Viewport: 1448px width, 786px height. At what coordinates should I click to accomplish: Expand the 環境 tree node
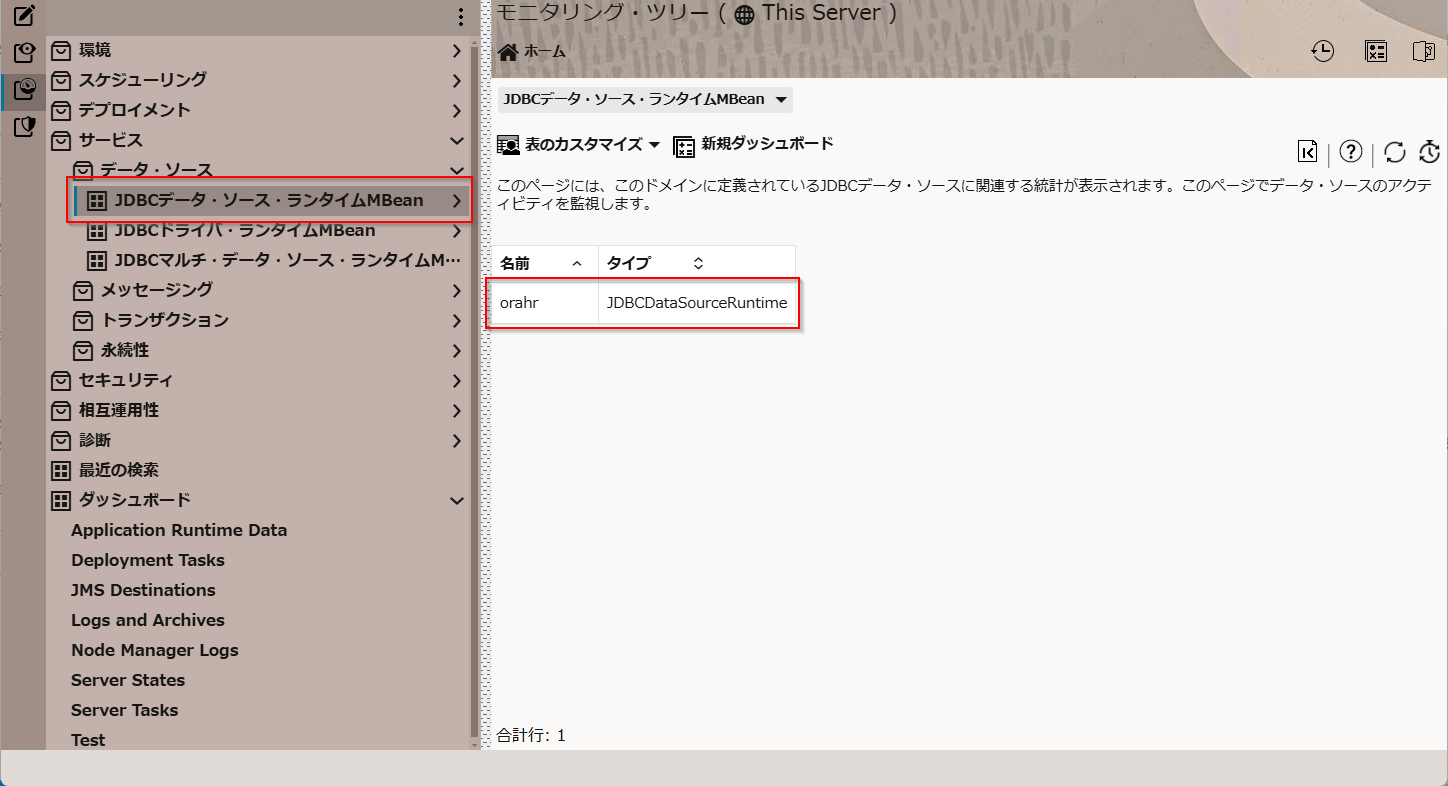tap(456, 50)
